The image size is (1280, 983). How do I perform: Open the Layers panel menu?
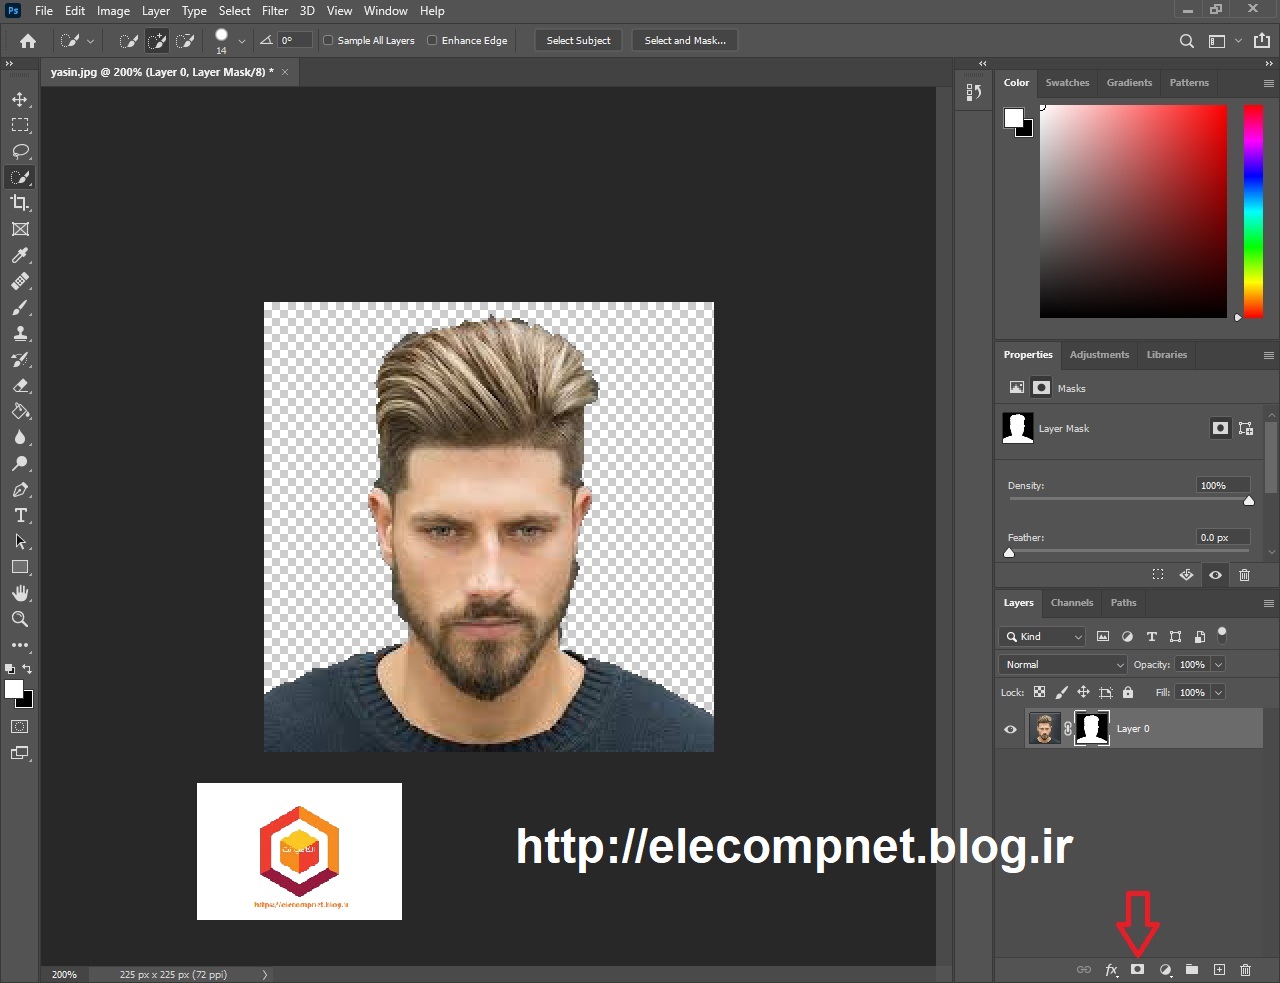(x=1268, y=603)
